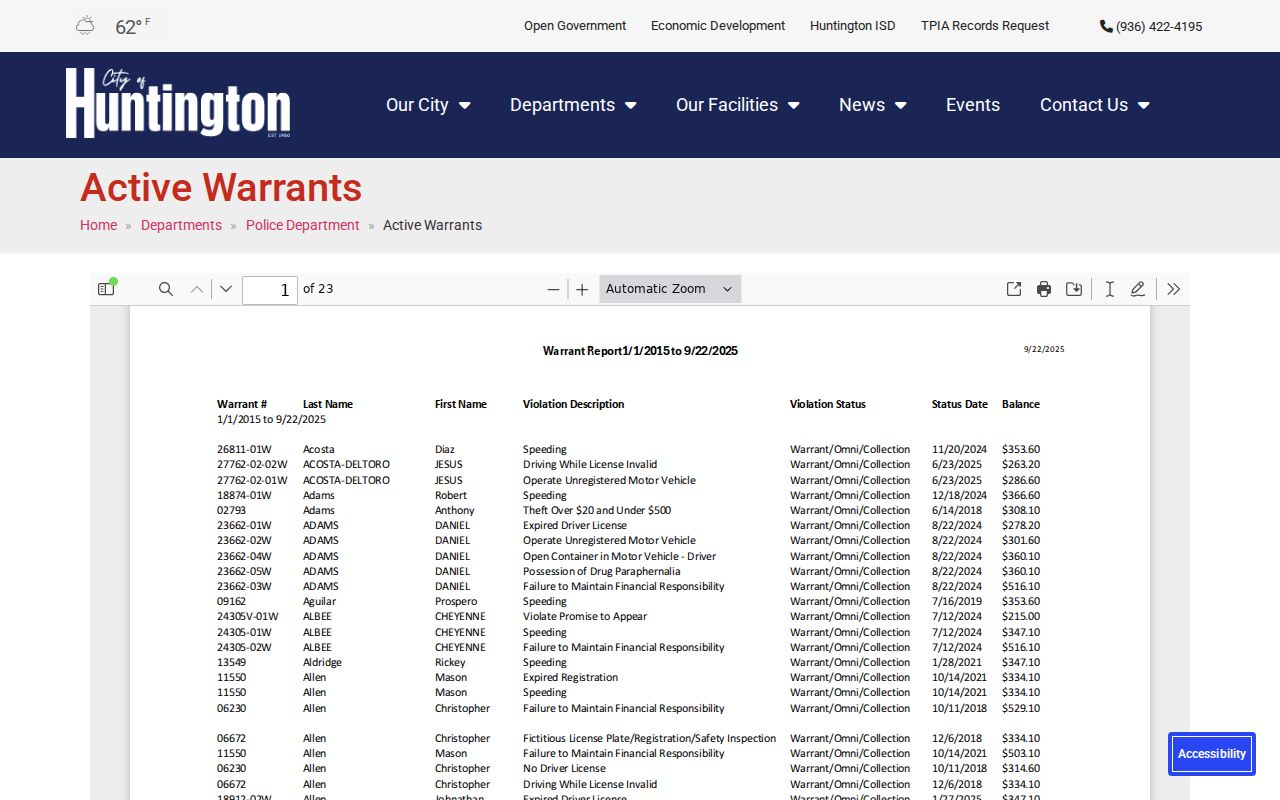Click the last name Aguilar
Viewport: 1280px width, 800px height.
point(319,602)
